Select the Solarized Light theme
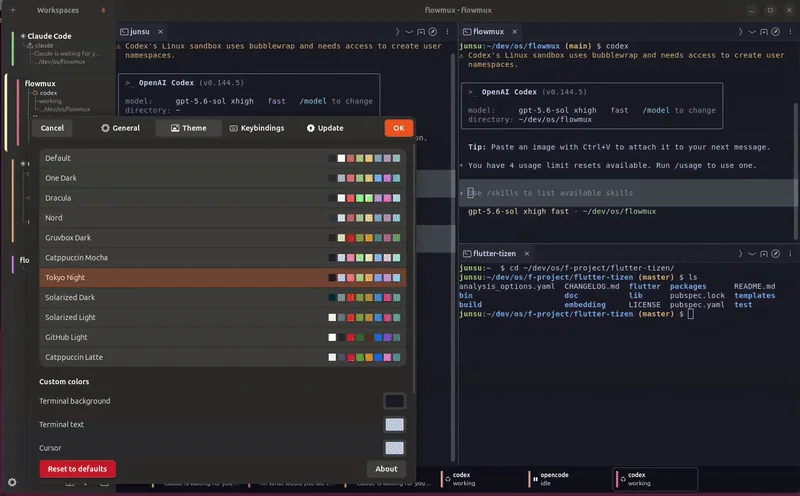 (222, 317)
